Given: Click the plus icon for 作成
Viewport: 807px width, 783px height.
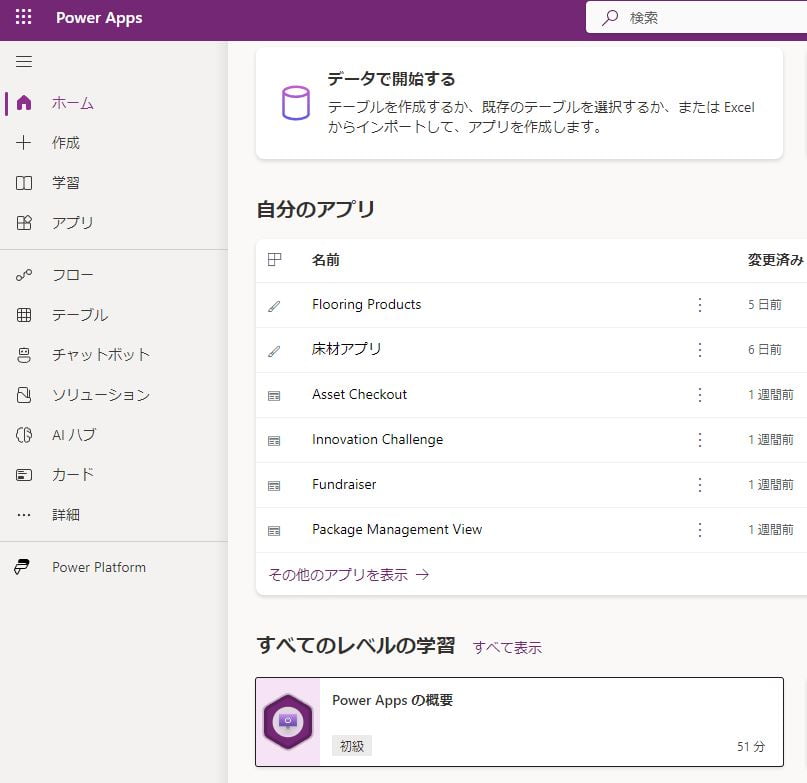Looking at the screenshot, I should [25, 143].
